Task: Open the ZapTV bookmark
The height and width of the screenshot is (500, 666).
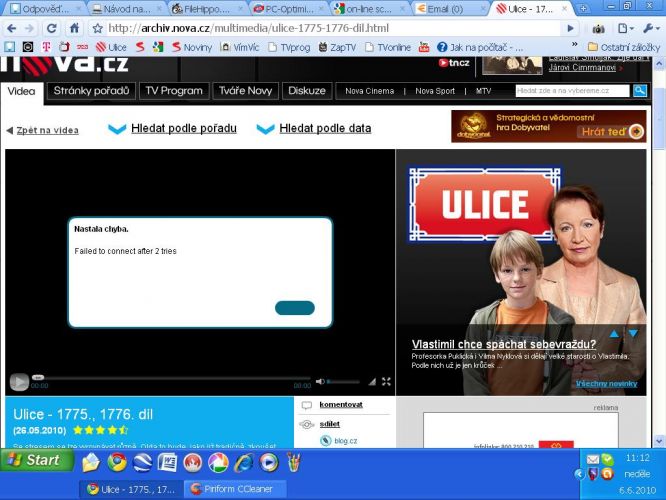Action: coord(337,47)
